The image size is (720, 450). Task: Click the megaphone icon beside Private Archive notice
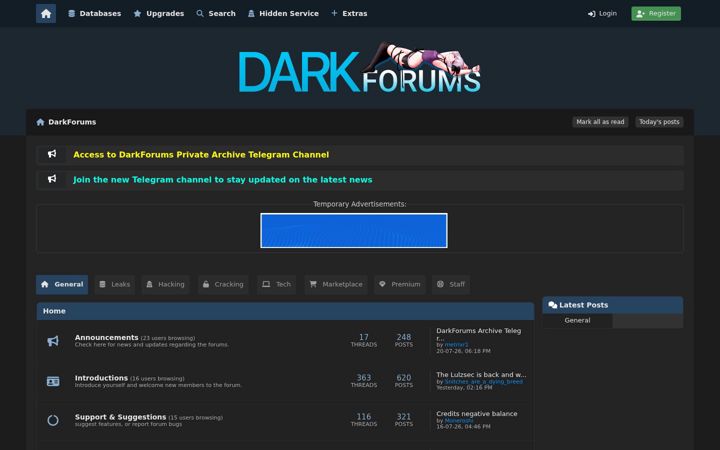(52, 154)
